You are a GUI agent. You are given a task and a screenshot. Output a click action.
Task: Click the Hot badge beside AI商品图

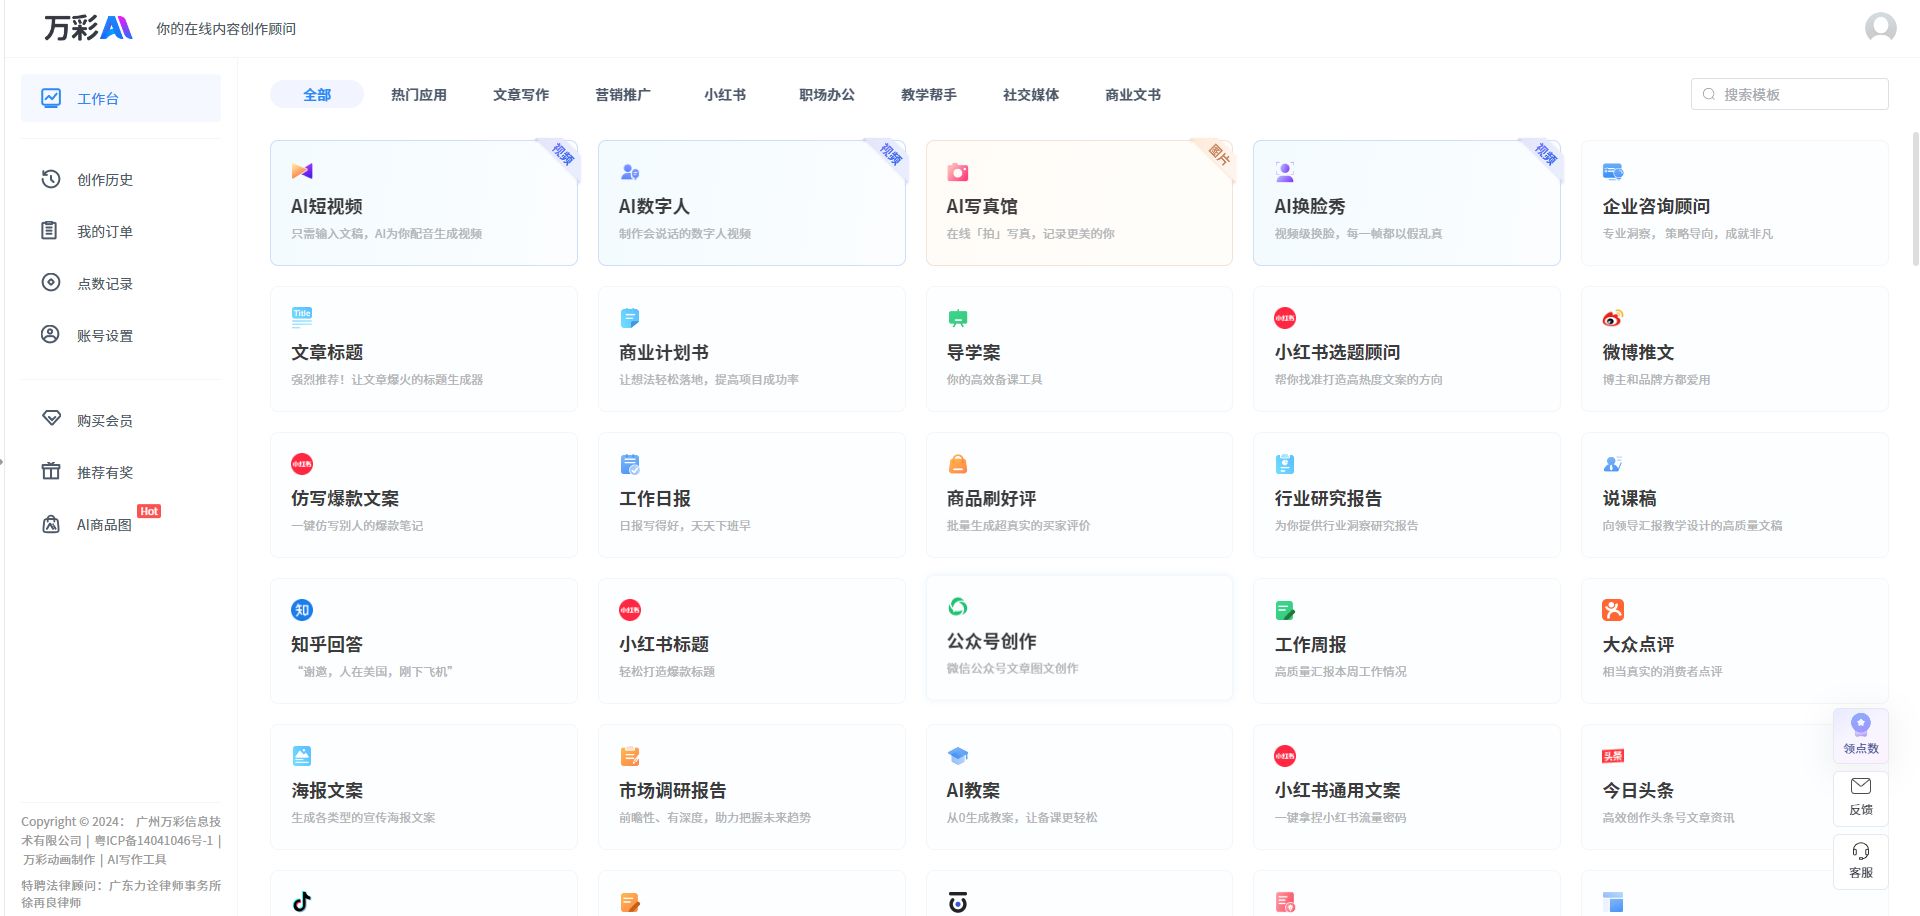click(x=149, y=511)
